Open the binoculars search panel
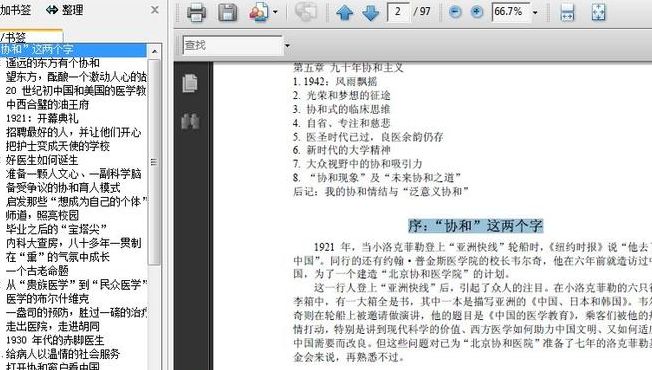652x370 pixels. click(x=190, y=121)
